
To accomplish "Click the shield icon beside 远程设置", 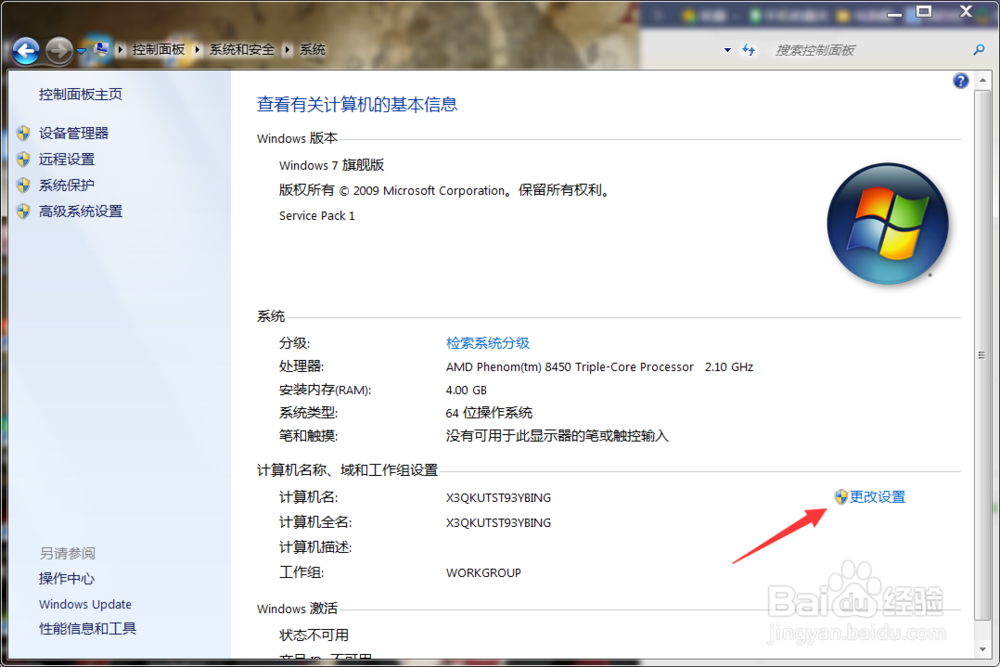I will click(x=24, y=159).
